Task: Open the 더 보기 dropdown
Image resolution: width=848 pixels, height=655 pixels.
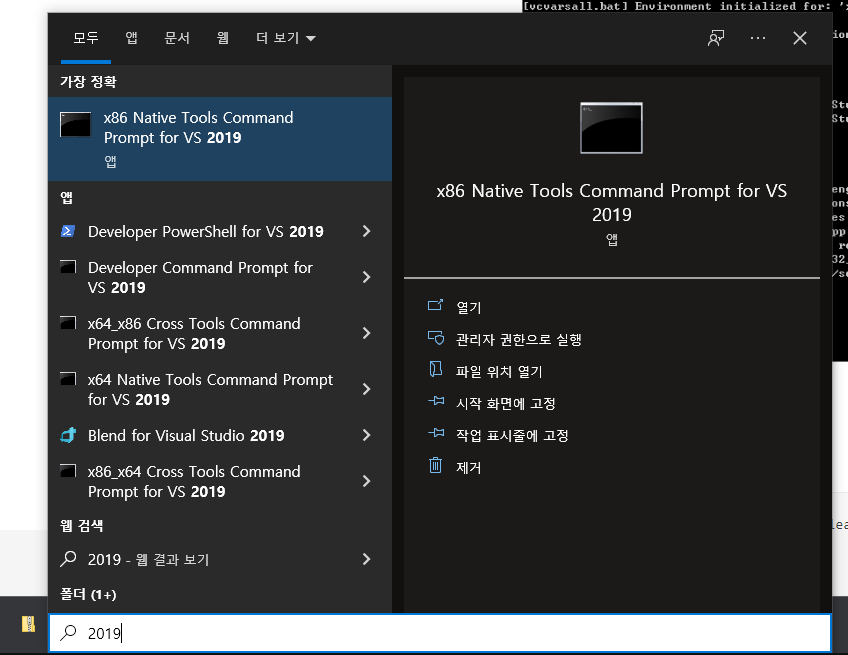Action: coord(286,38)
